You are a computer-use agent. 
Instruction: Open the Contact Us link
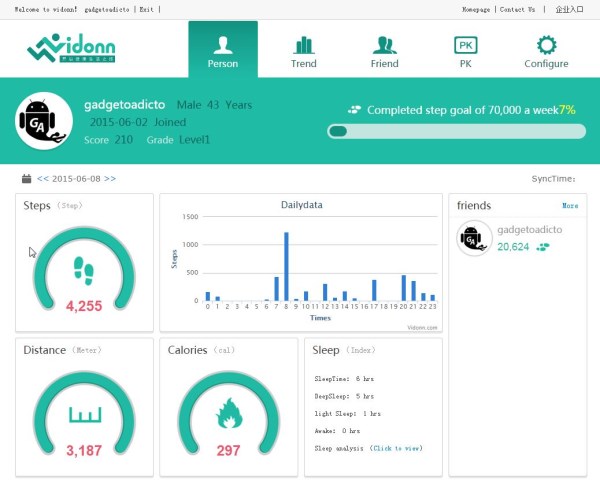click(517, 9)
